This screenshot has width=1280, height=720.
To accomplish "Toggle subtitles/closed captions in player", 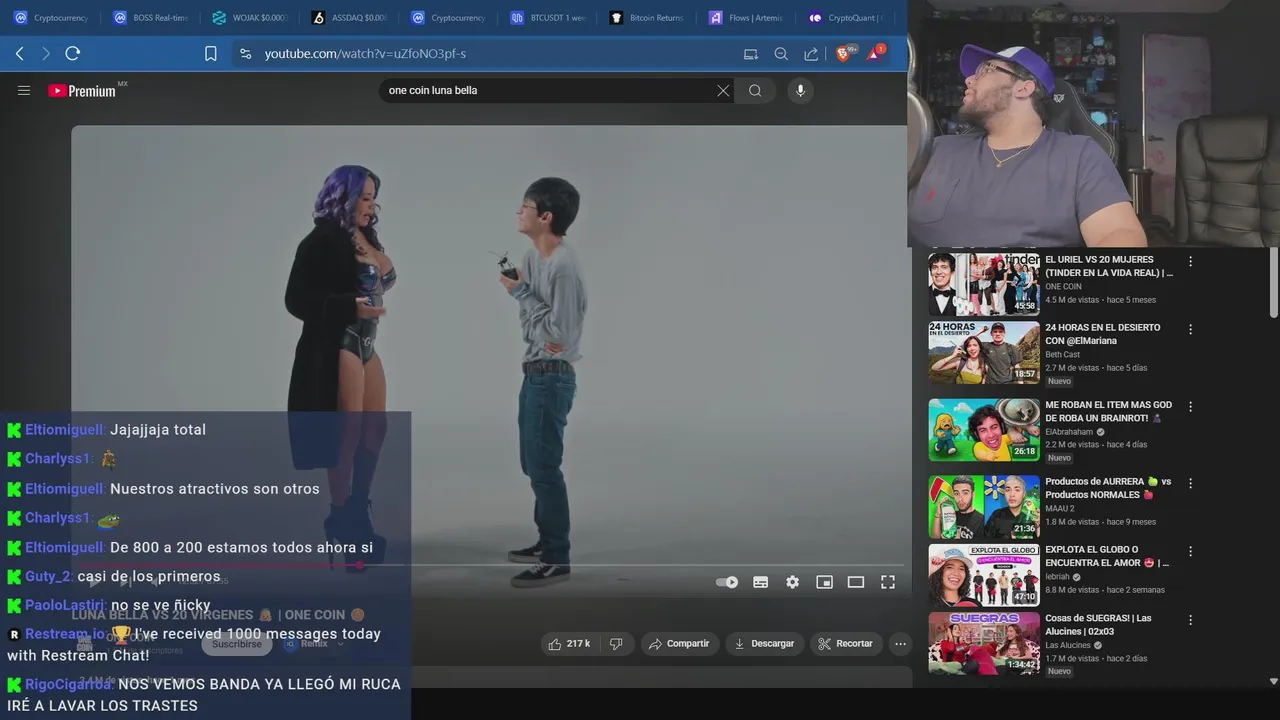I will [760, 582].
